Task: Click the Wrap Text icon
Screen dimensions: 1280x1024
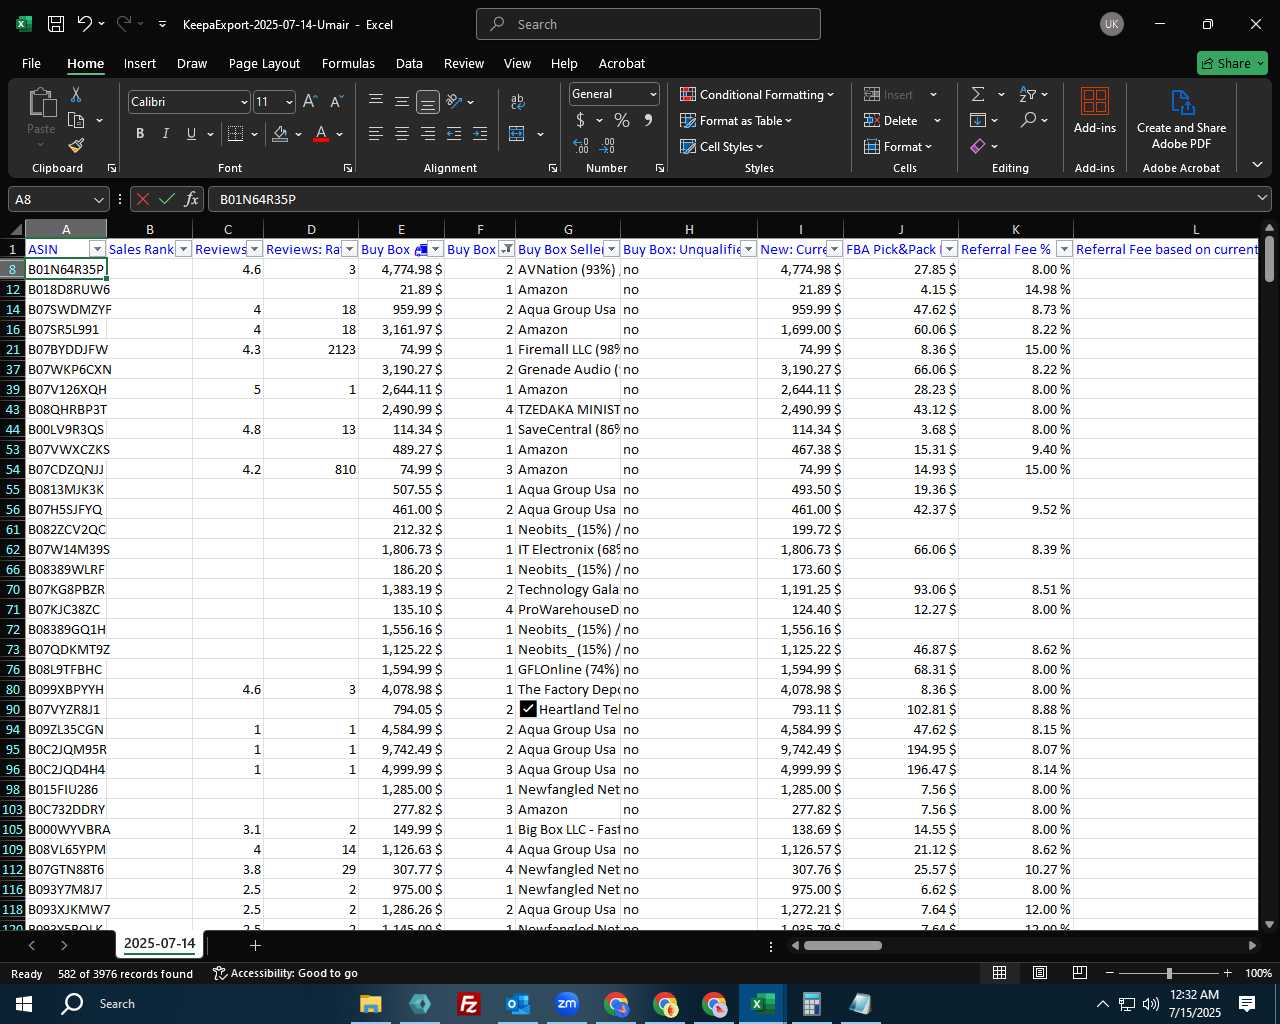Action: [x=518, y=102]
